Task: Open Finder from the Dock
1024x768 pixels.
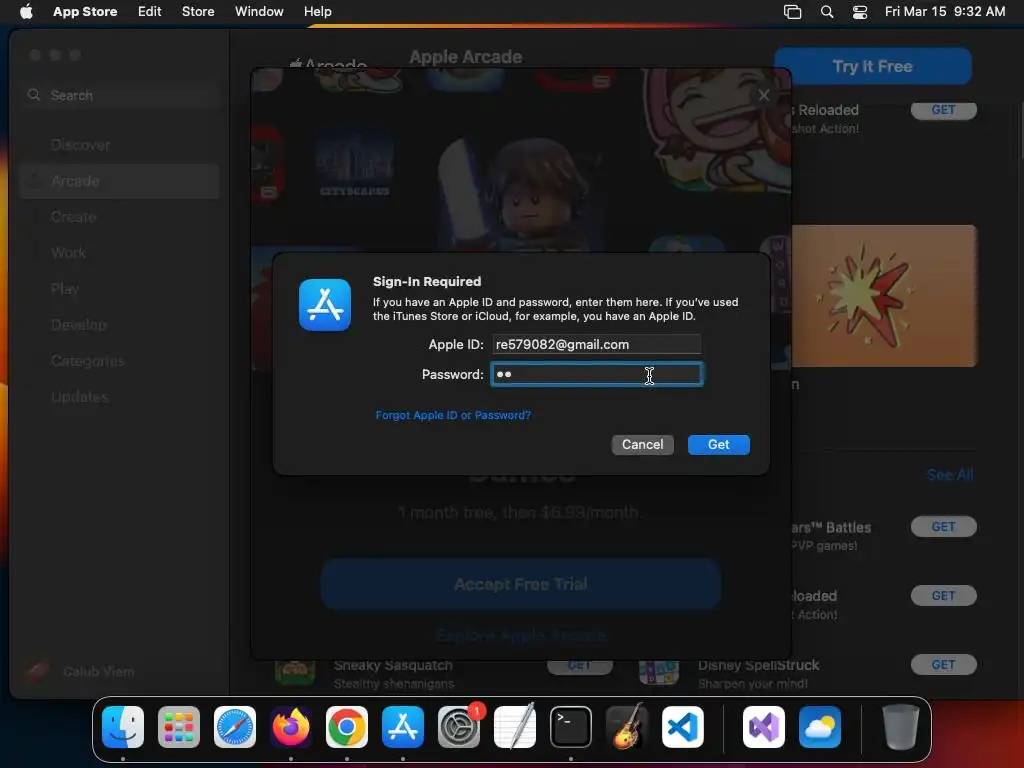Action: (123, 727)
